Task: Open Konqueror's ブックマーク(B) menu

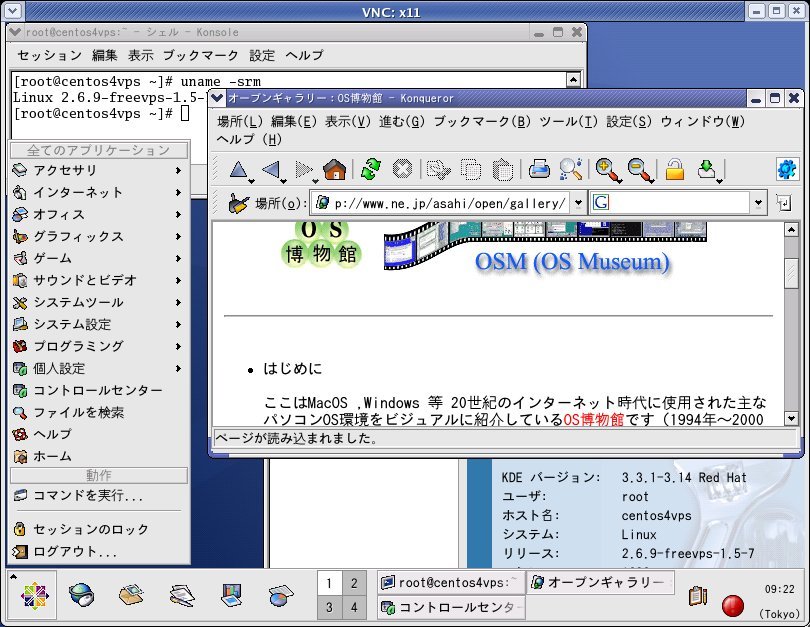Action: coord(482,121)
